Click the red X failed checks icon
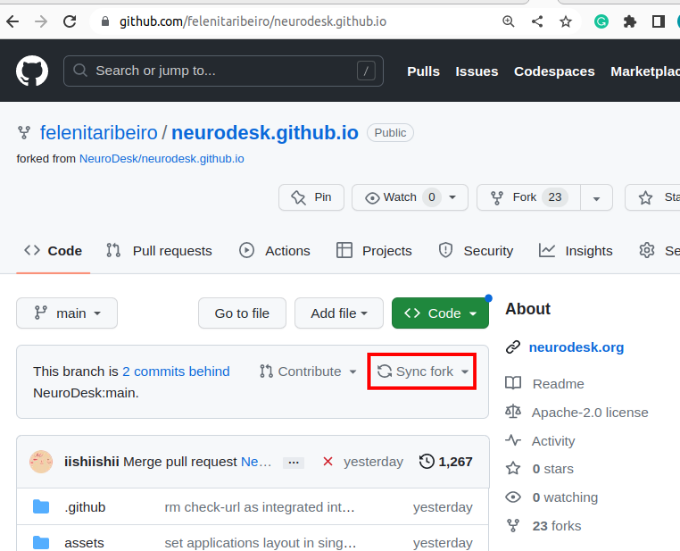The image size is (680, 551). coord(328,462)
